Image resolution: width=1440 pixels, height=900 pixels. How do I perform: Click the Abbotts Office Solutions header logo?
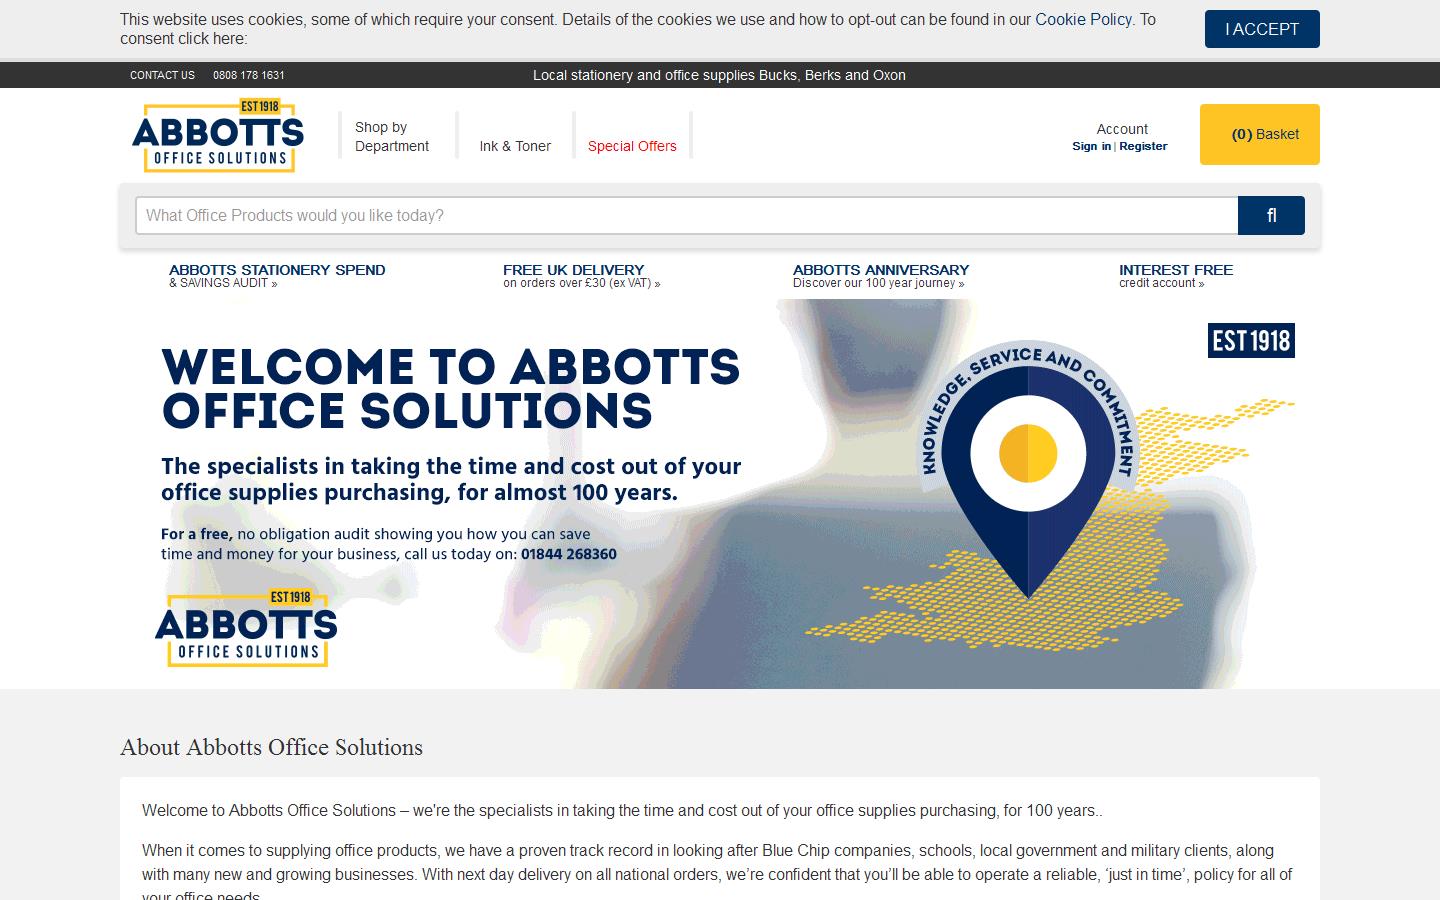(217, 136)
